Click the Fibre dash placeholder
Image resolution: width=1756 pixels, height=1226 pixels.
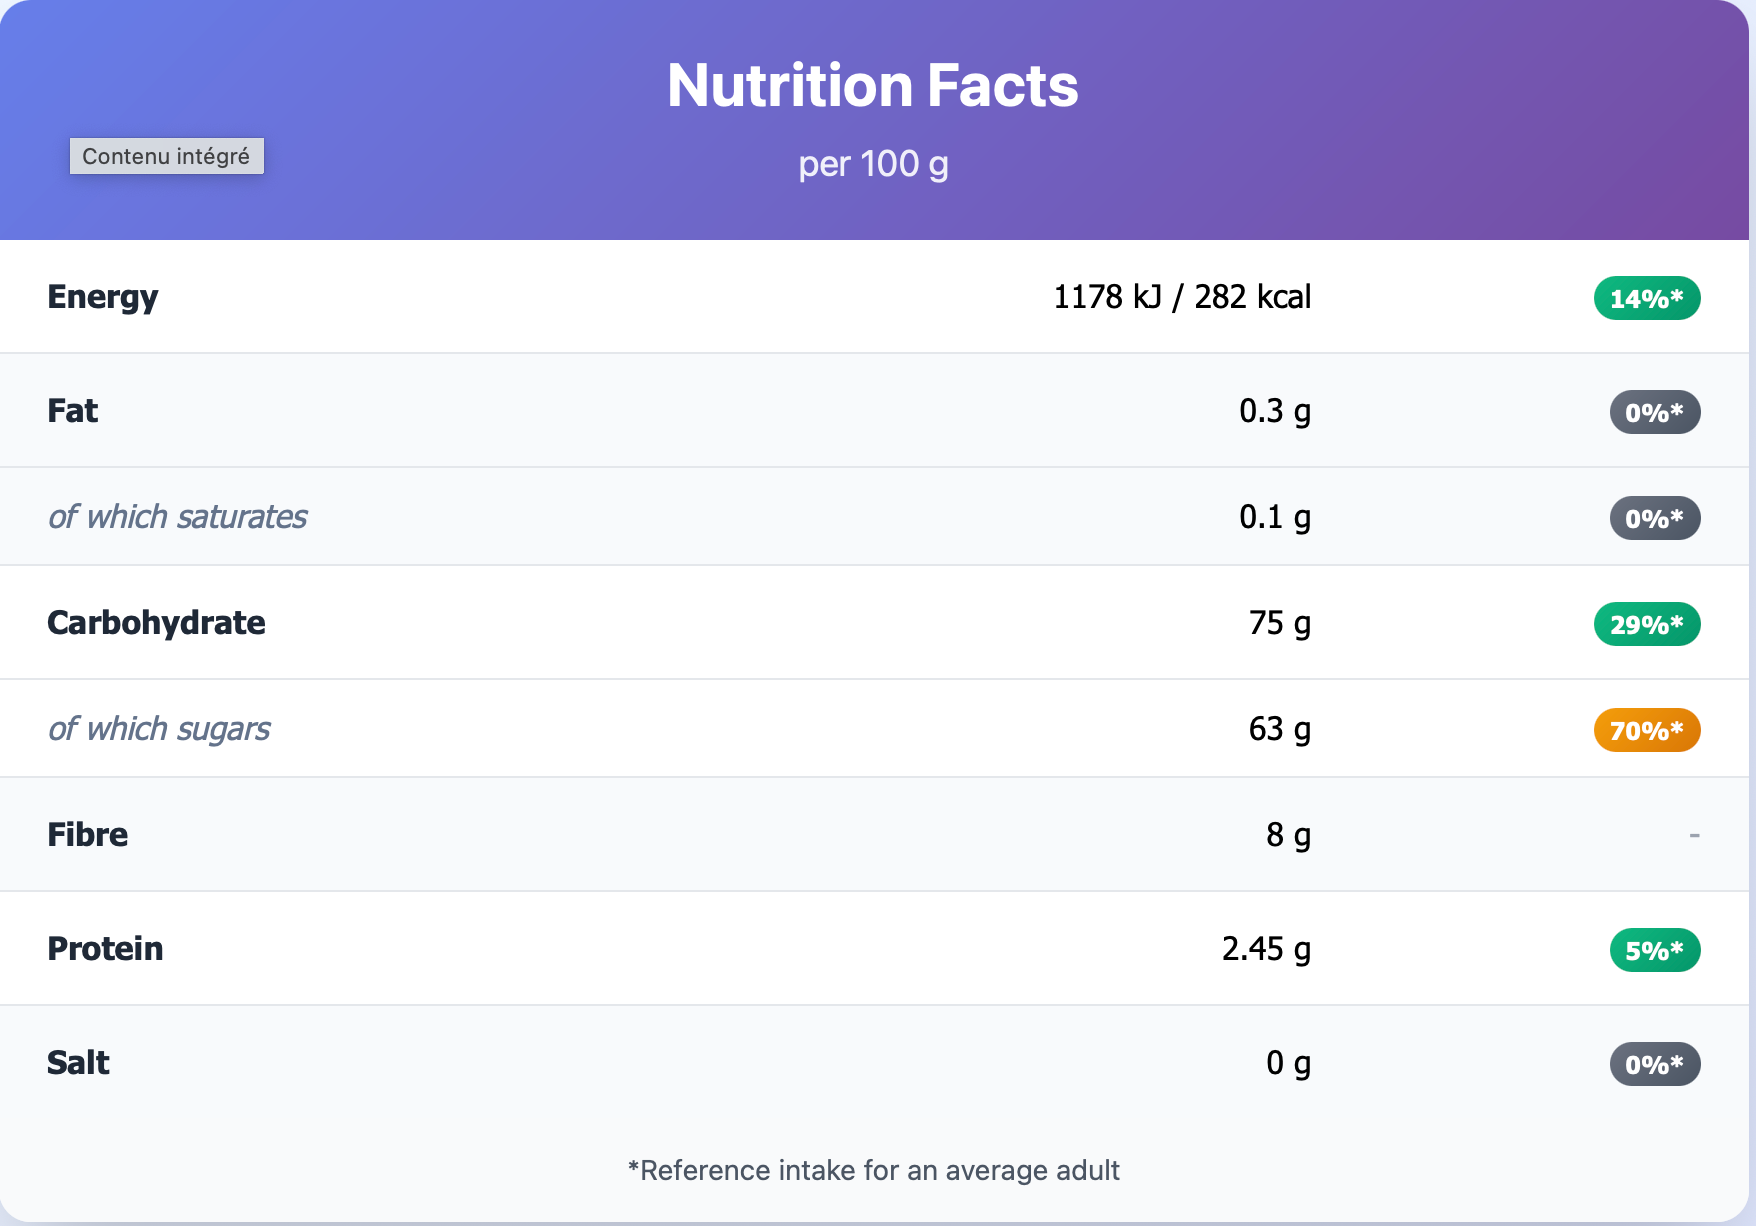(1694, 835)
